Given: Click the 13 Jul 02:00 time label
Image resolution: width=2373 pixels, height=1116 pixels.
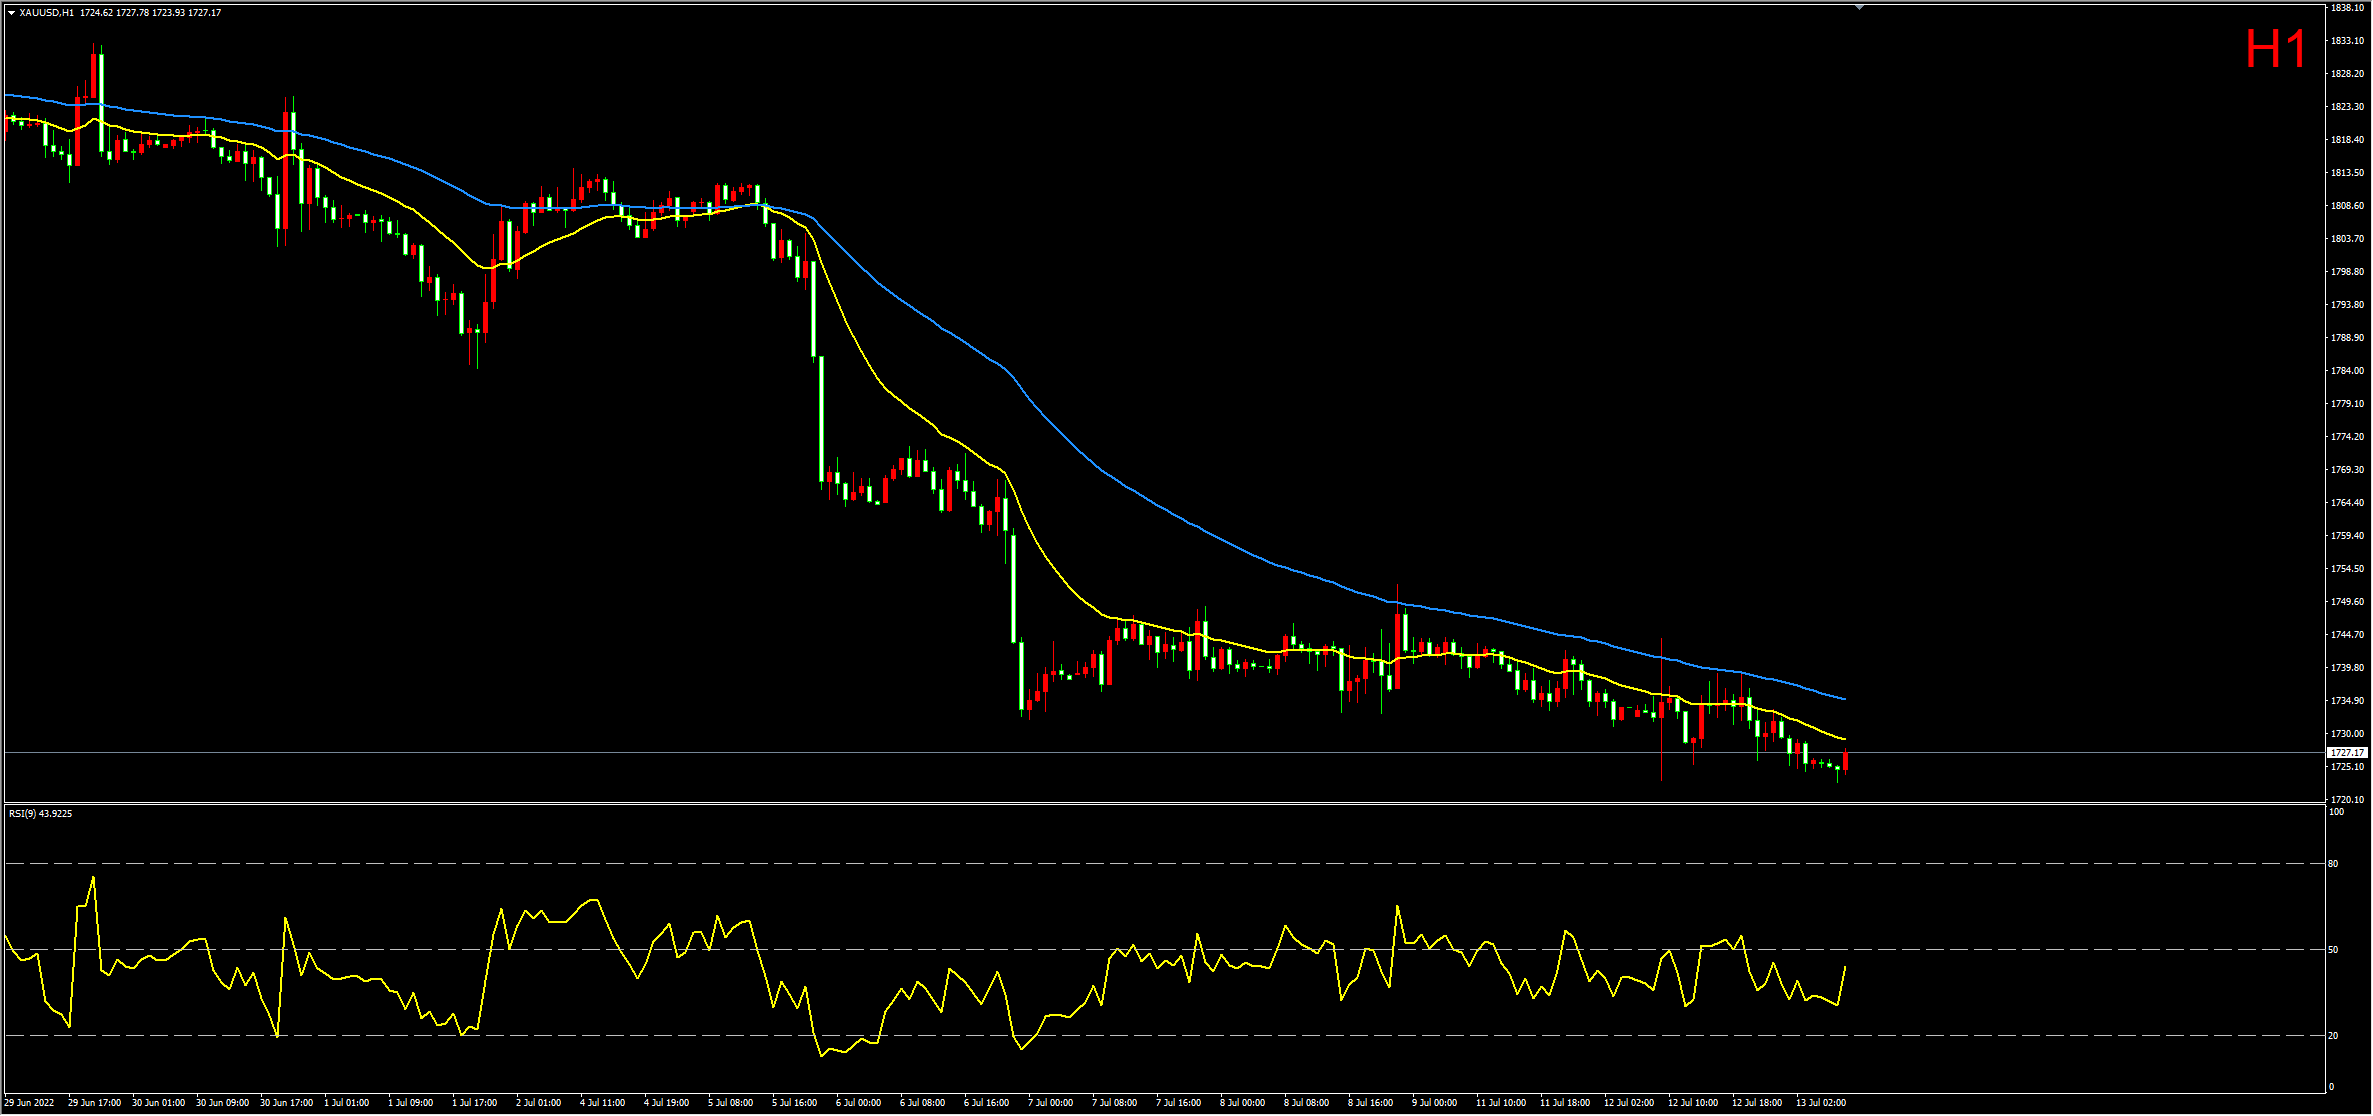Looking at the screenshot, I should [x=1821, y=1103].
